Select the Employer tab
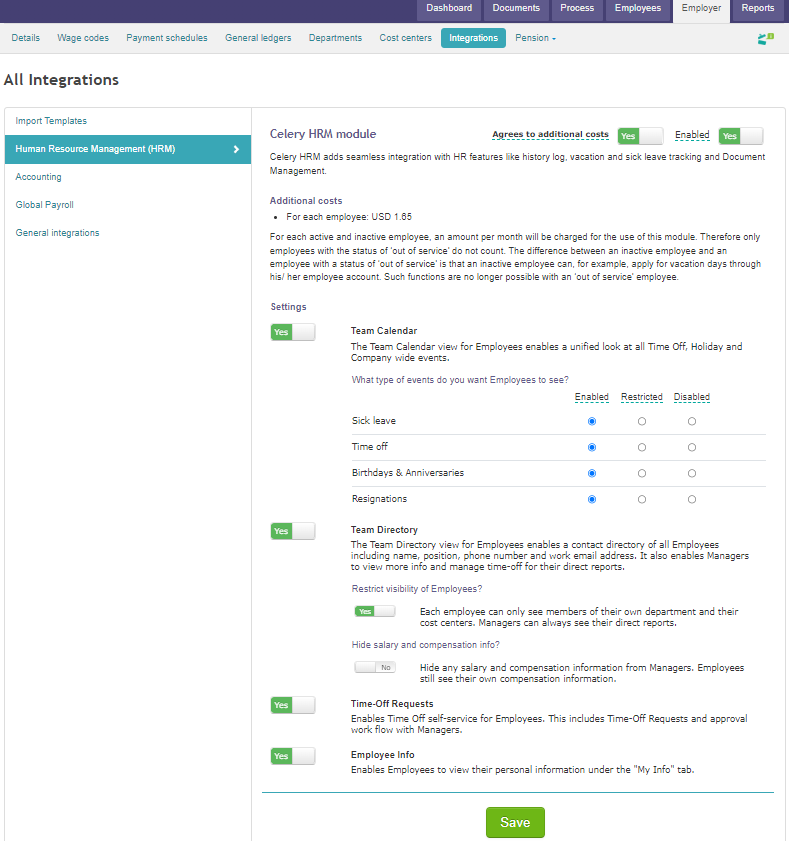Viewport: 789px width, 841px height. [x=701, y=9]
